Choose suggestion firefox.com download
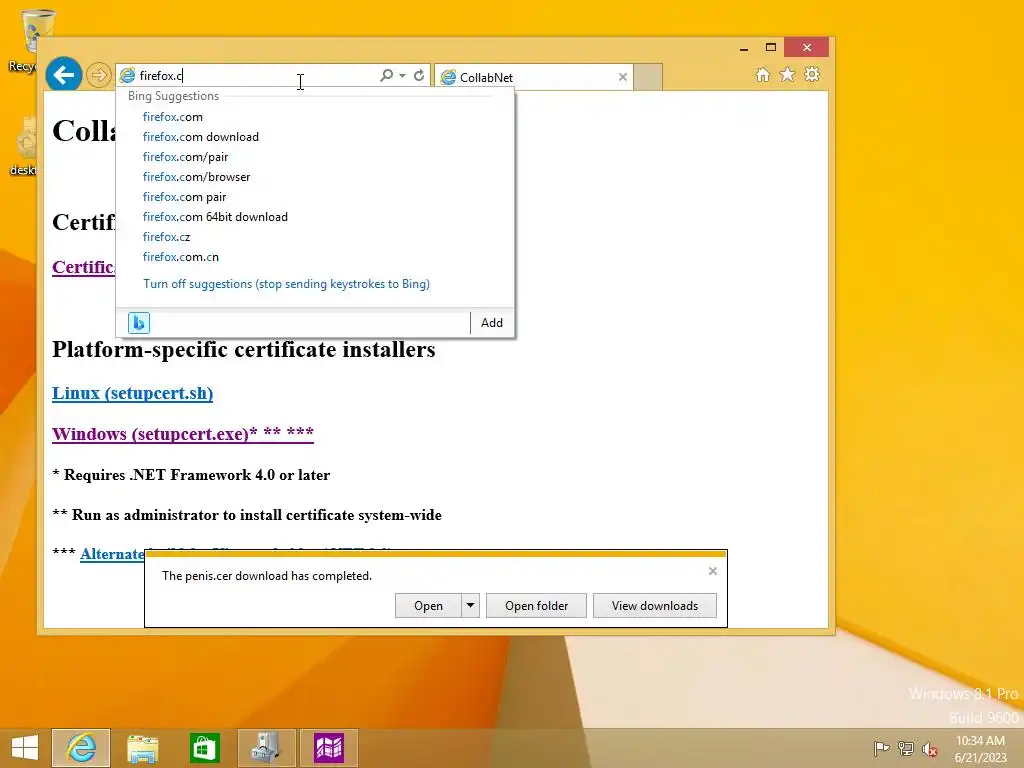The image size is (1024, 768). point(200,136)
